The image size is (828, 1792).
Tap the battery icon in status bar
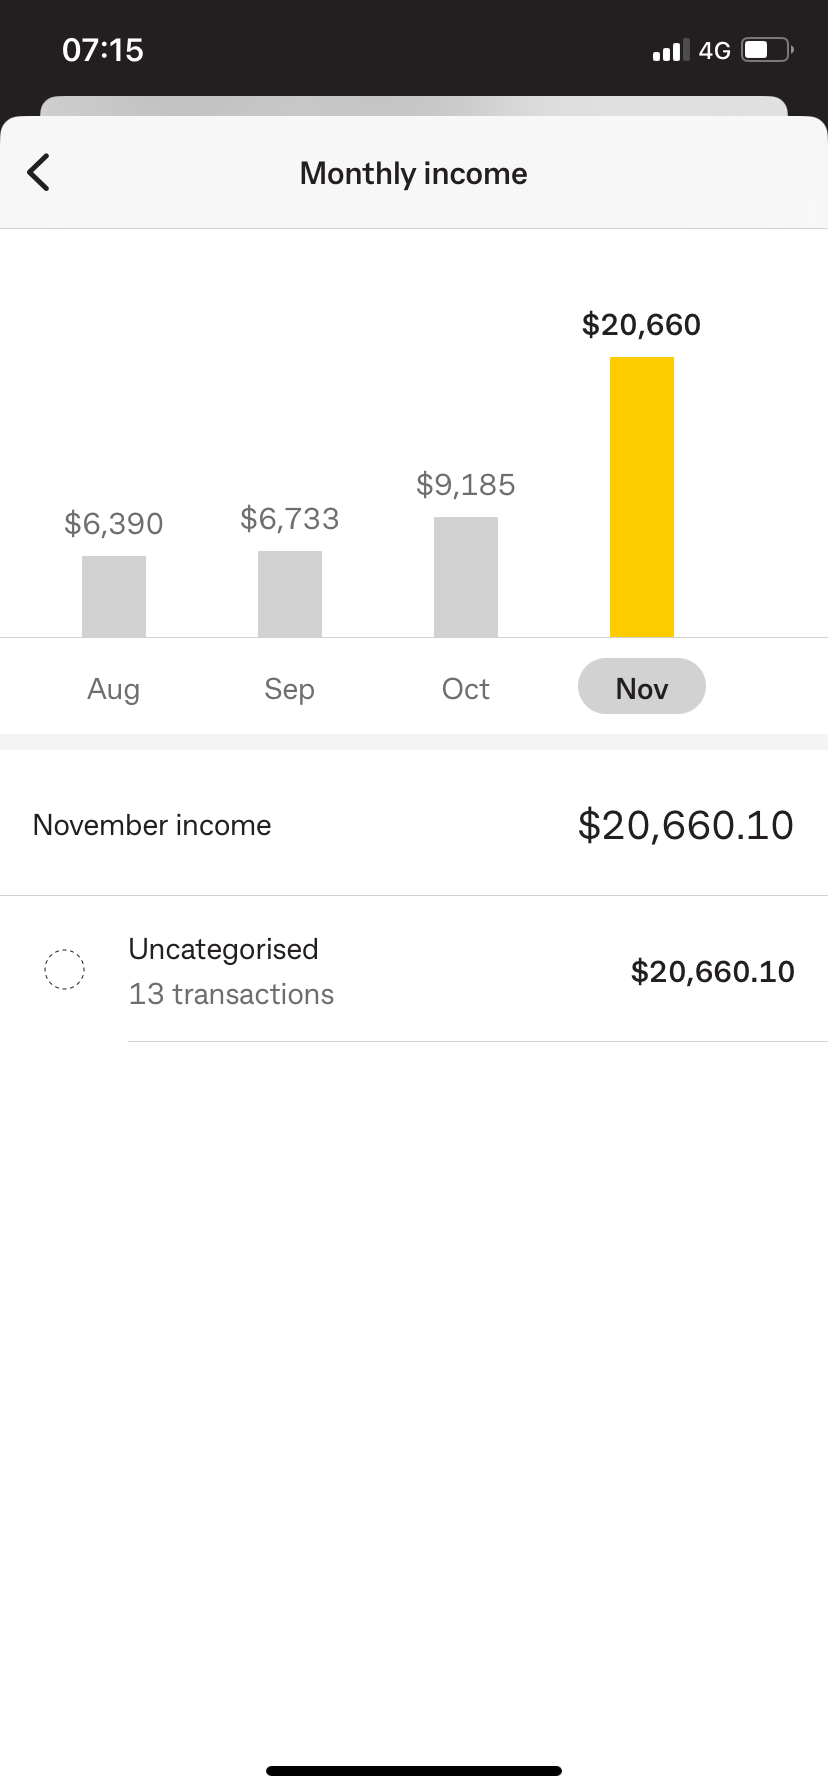click(767, 50)
